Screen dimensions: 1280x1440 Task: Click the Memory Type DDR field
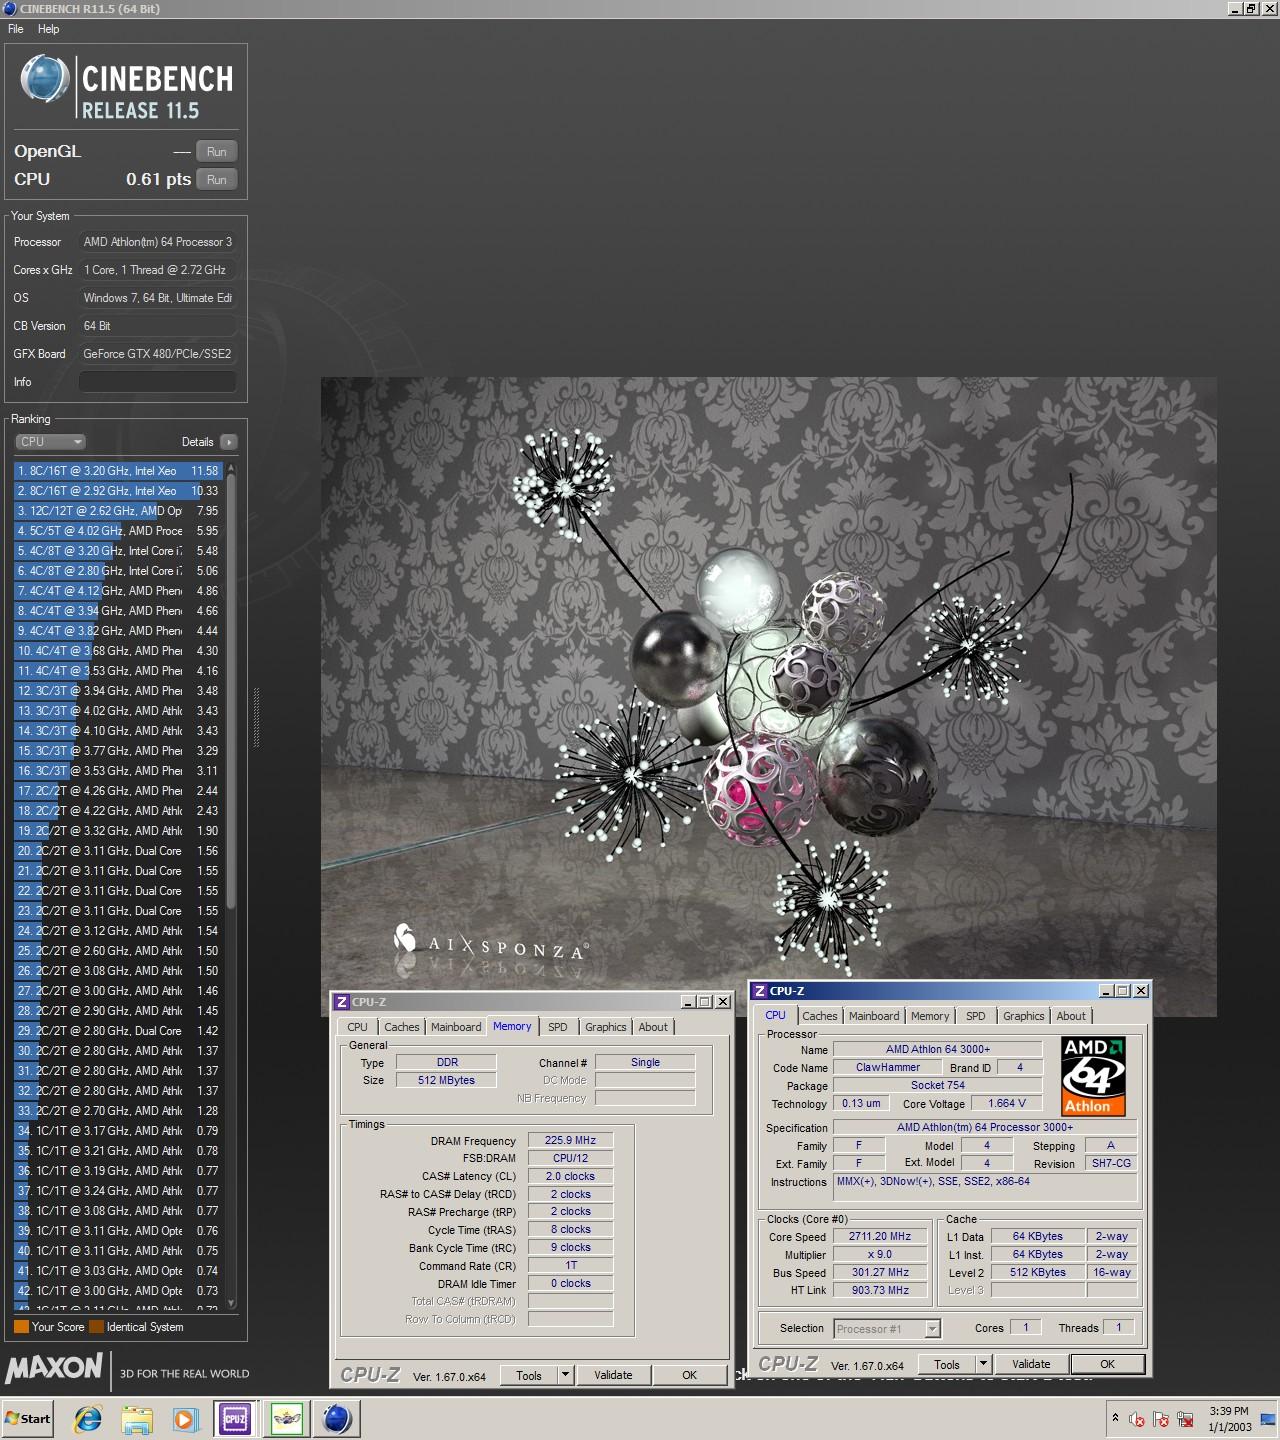[447, 1062]
